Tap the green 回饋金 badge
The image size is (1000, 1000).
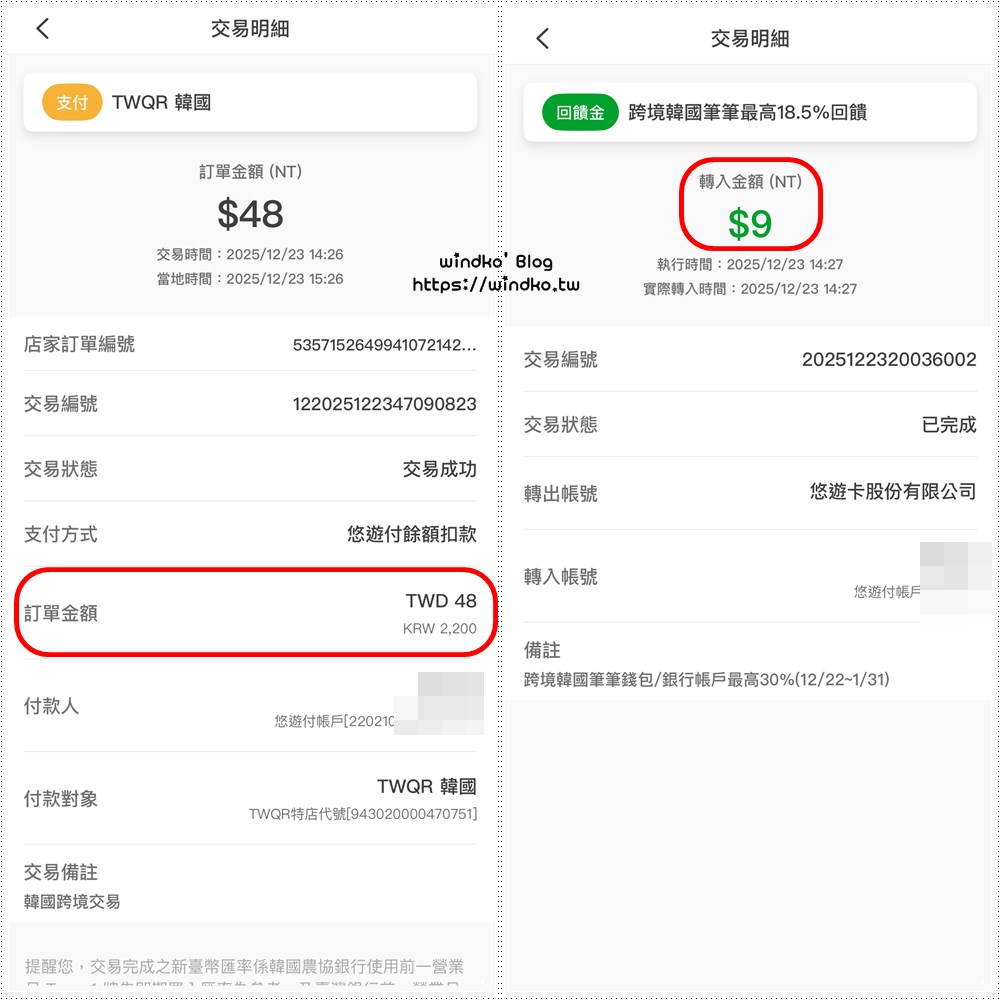coord(580,112)
